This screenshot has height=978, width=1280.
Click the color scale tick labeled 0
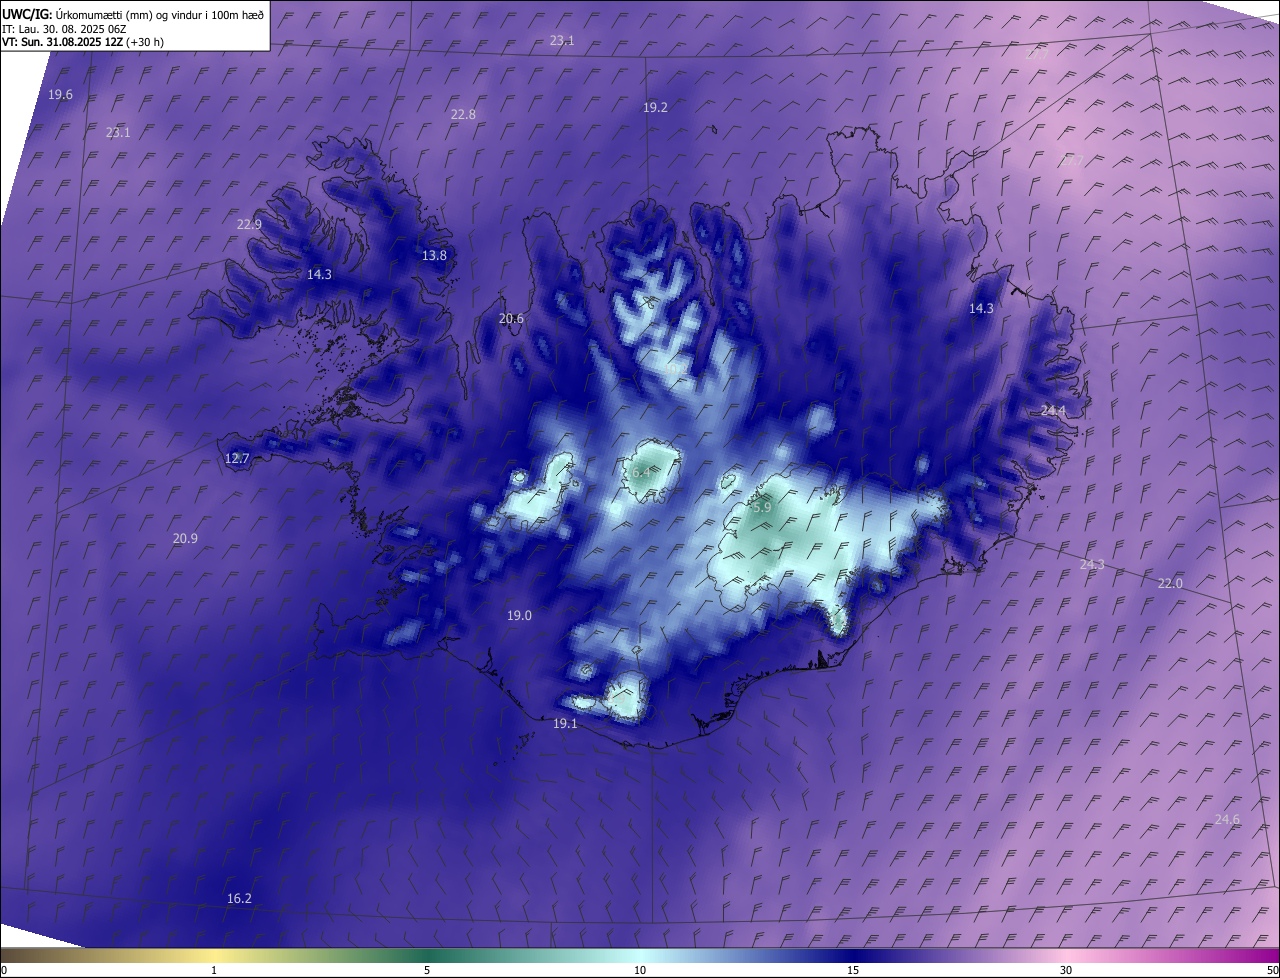coord(3,970)
